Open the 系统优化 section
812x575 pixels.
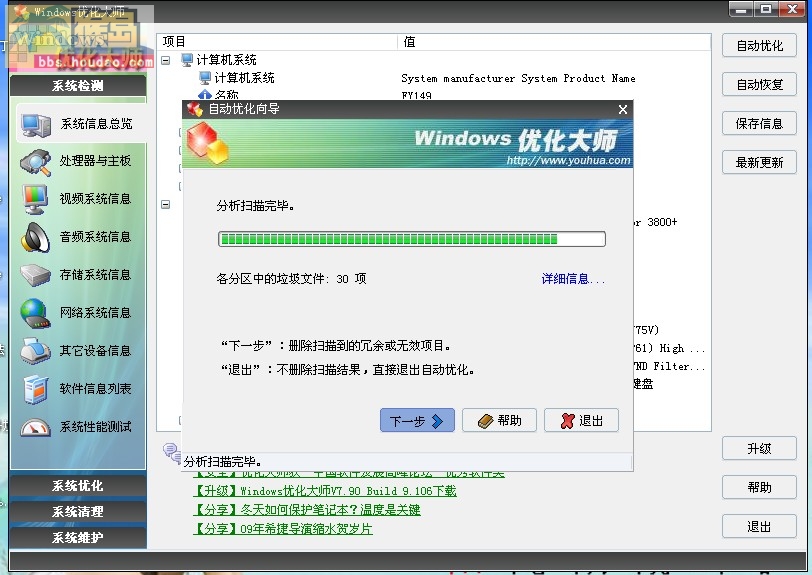pyautogui.click(x=78, y=485)
